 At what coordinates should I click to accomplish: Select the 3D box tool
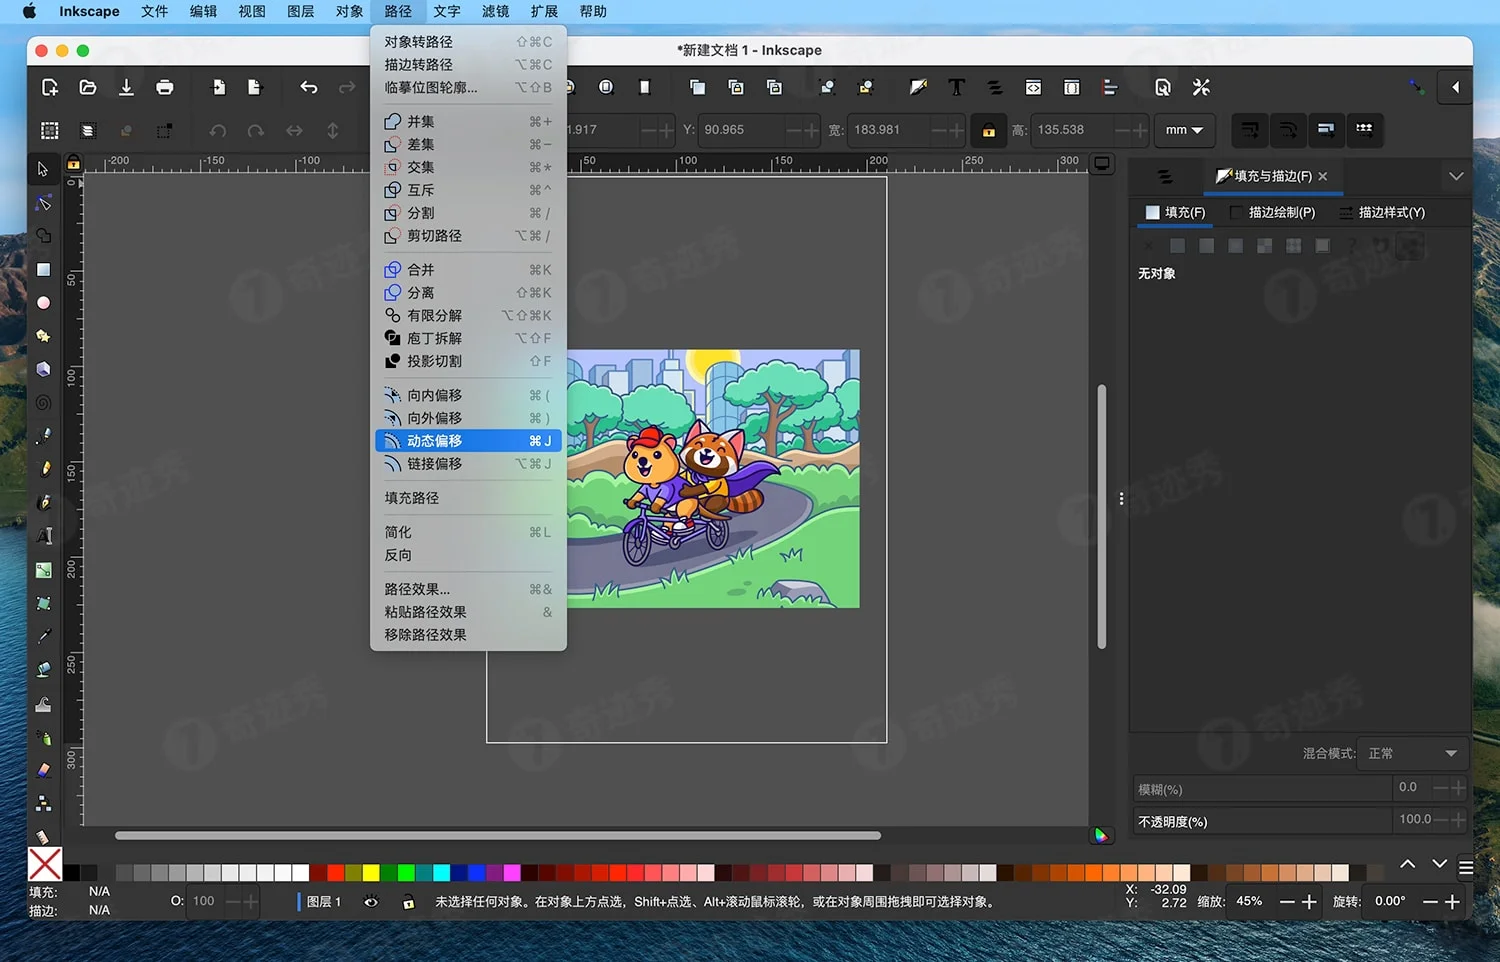pyautogui.click(x=43, y=368)
